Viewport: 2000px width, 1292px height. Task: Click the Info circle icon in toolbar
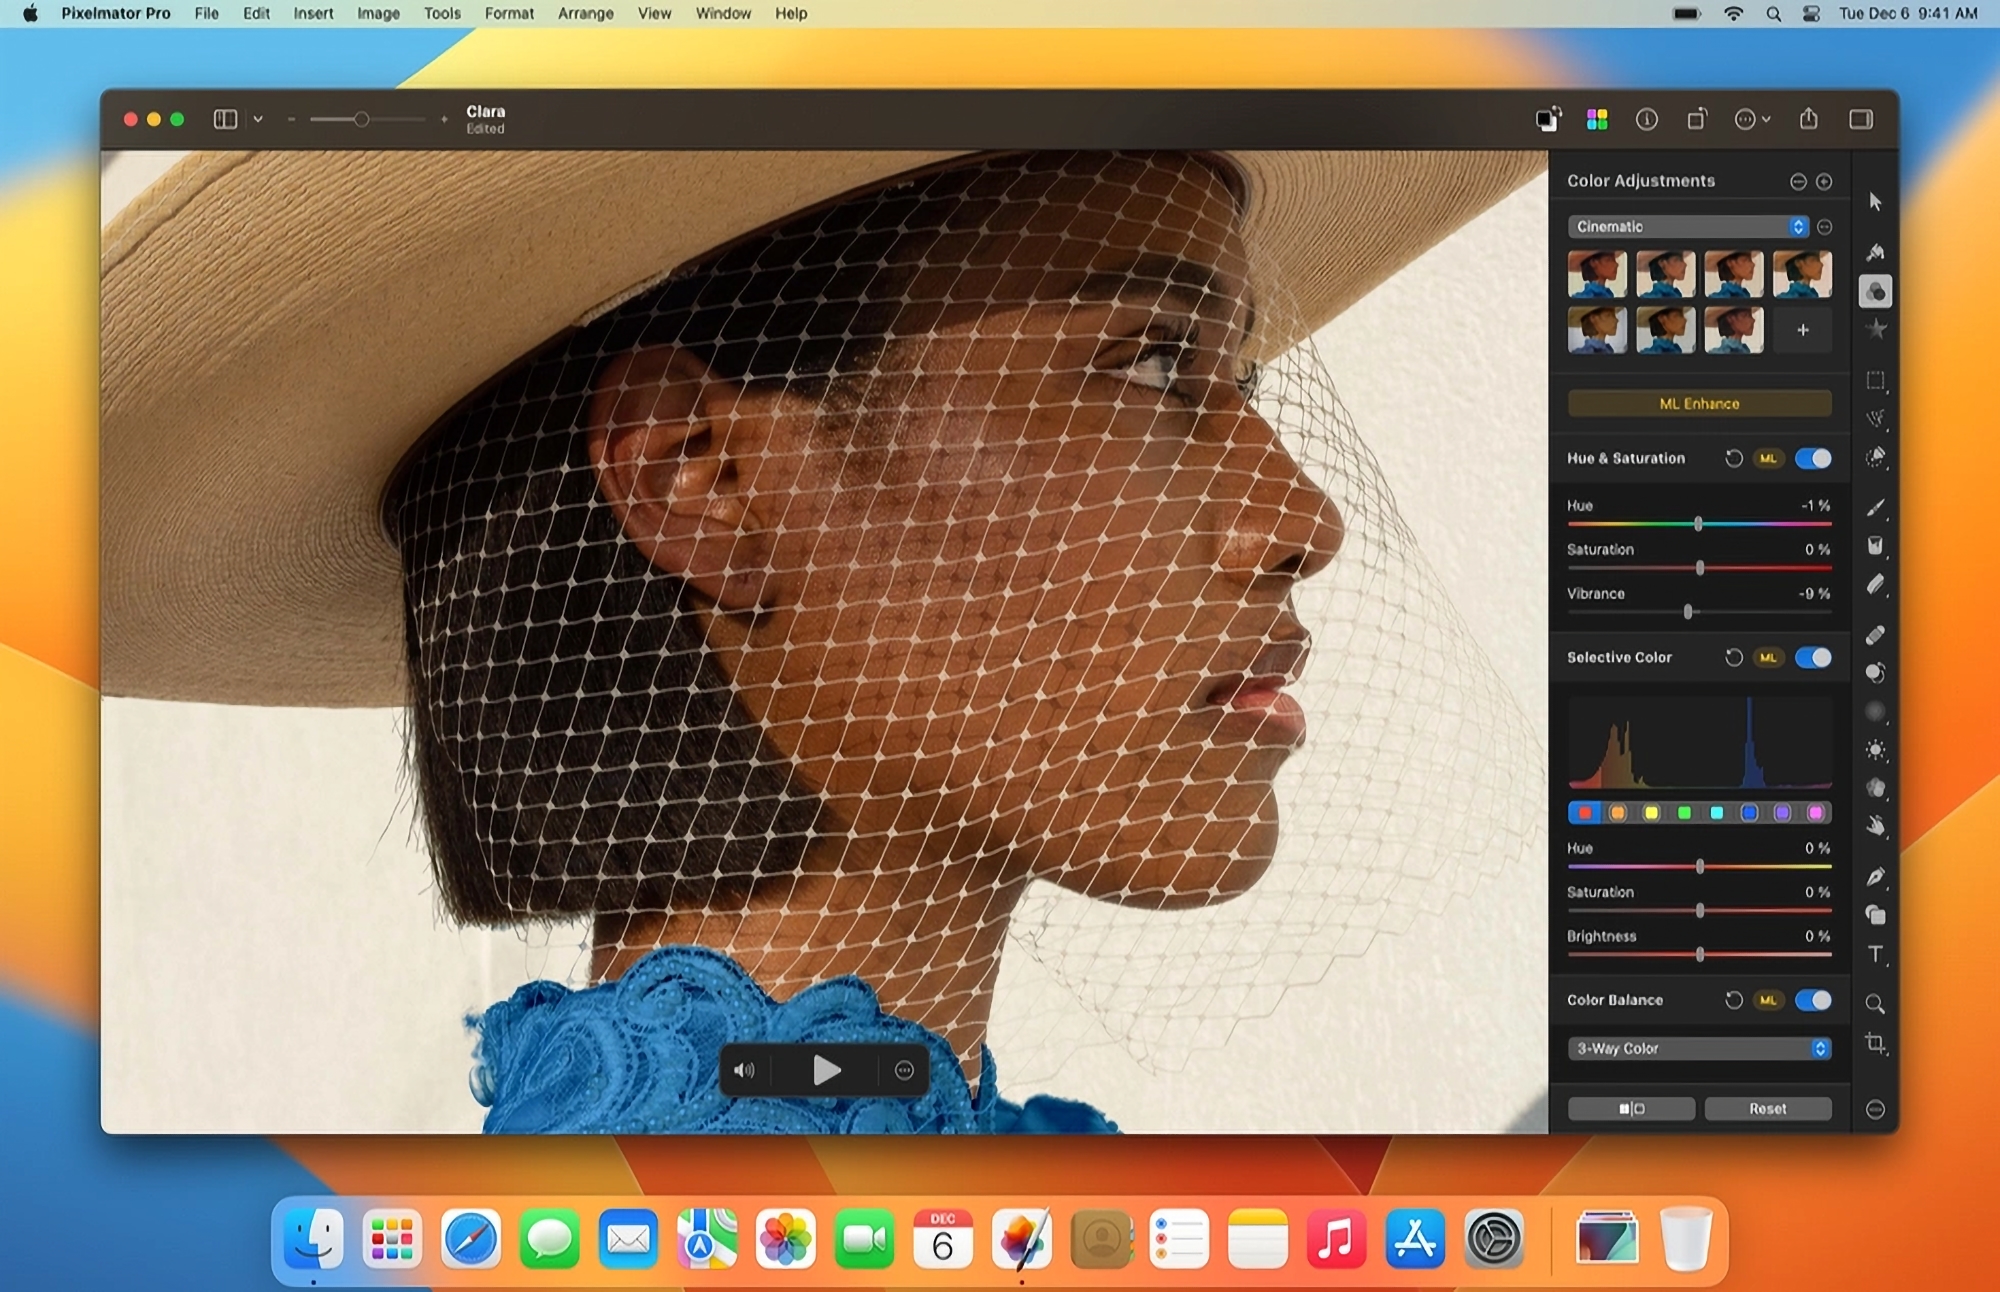(1646, 119)
